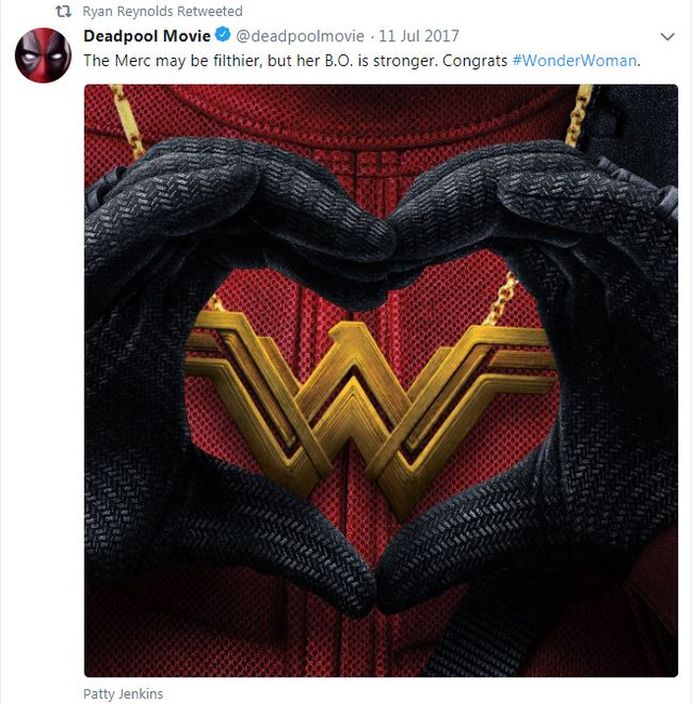
Task: Expand the tweet options chevron menu
Action: (x=668, y=36)
